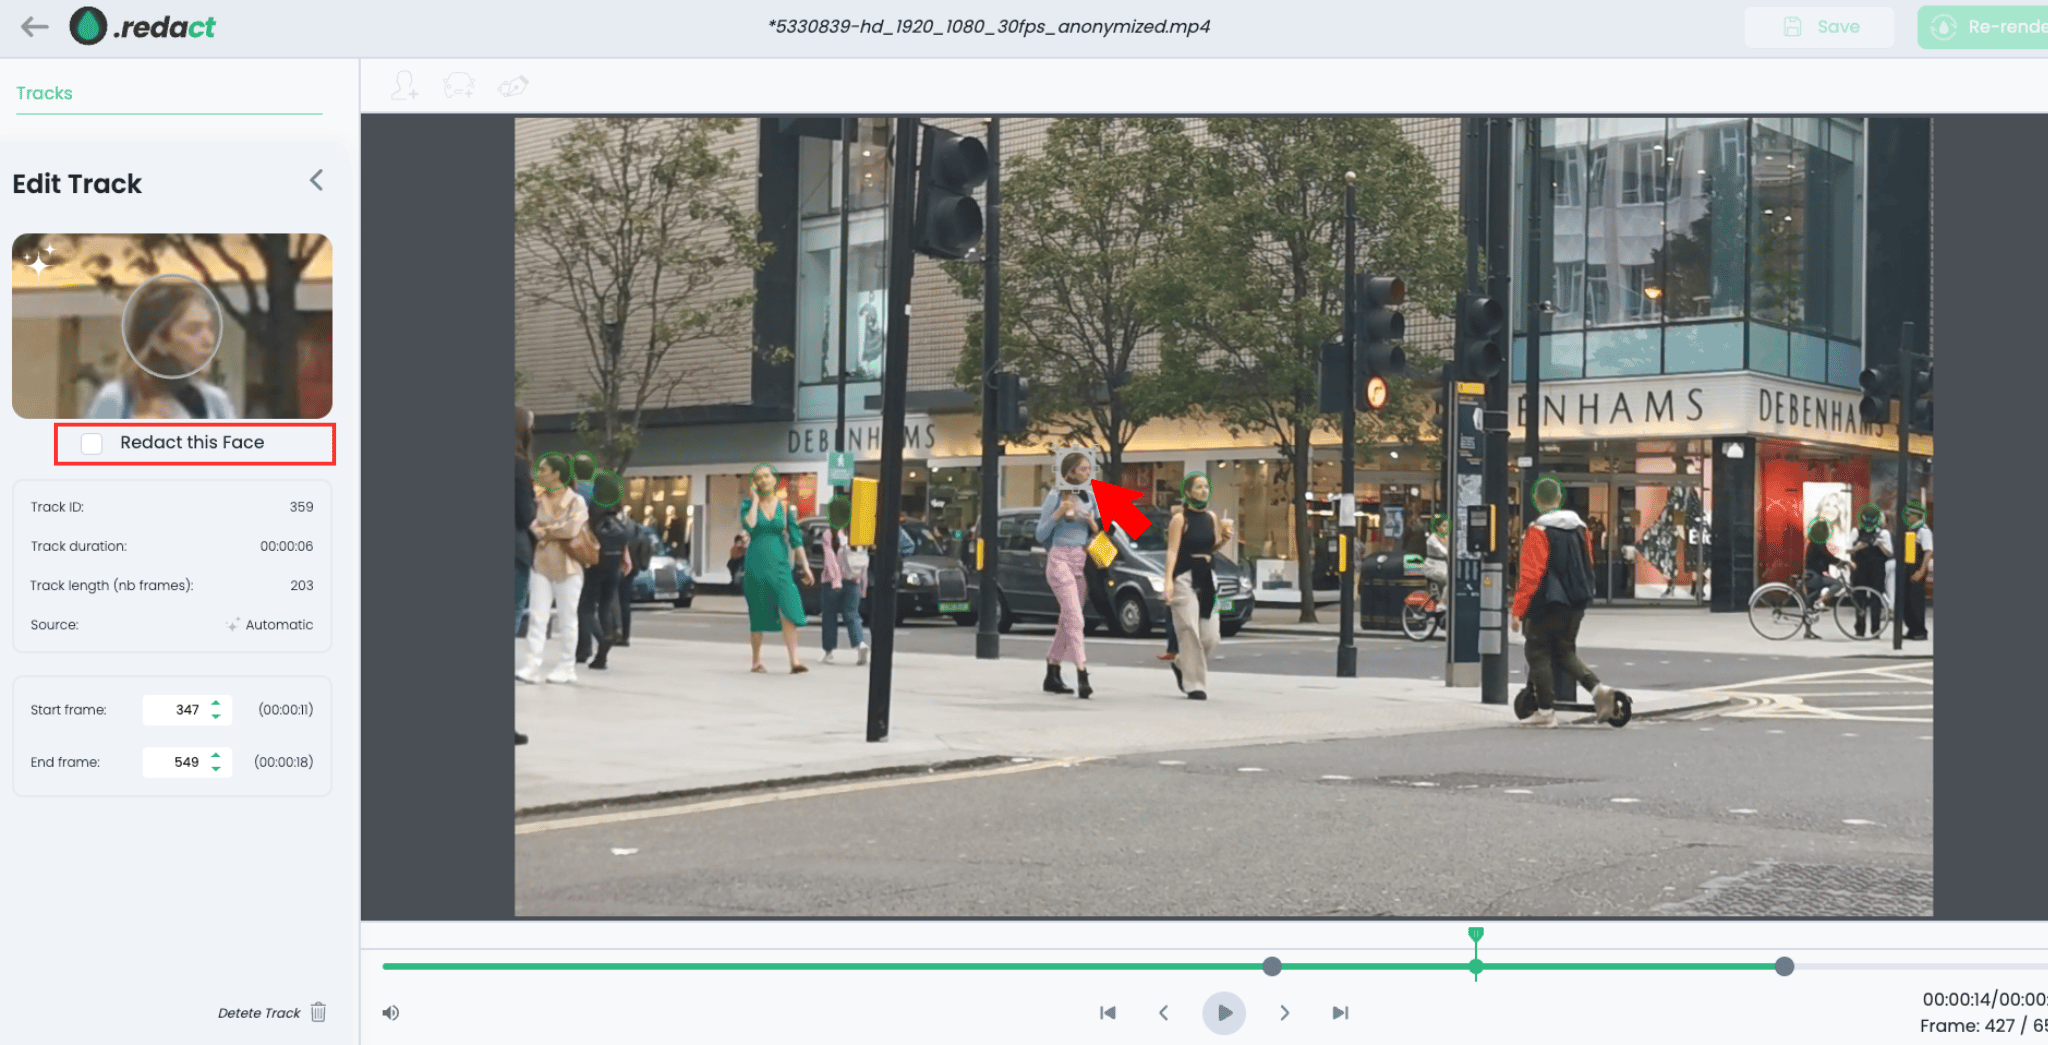Click the End frame input field
Image resolution: width=2048 pixels, height=1045 pixels.
[187, 762]
